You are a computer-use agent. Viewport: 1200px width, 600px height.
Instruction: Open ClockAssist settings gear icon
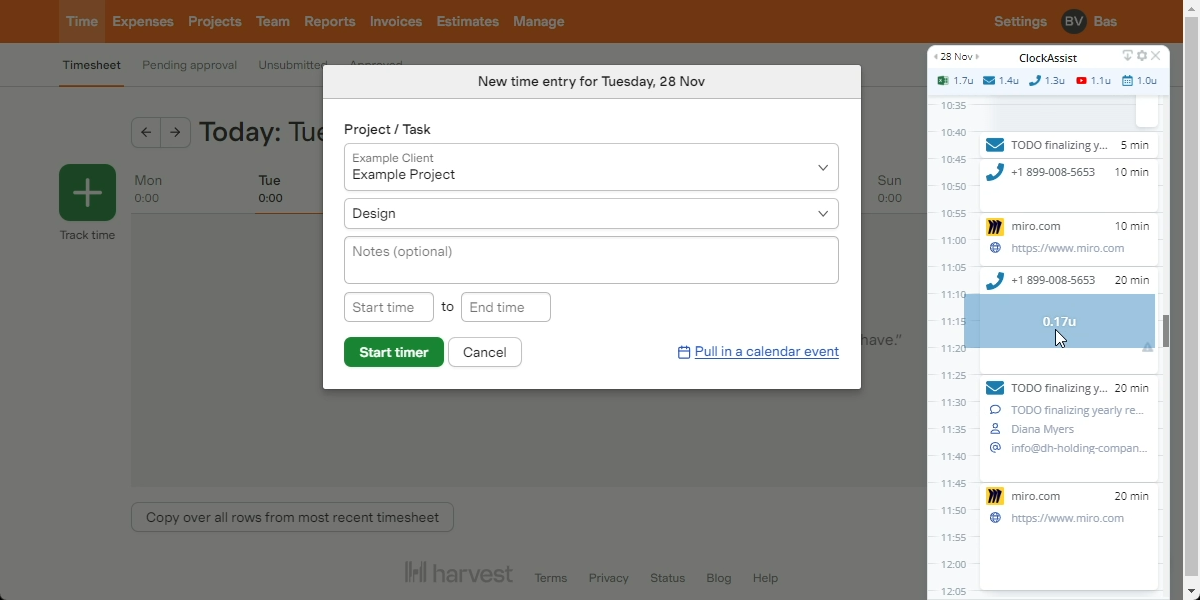1142,56
